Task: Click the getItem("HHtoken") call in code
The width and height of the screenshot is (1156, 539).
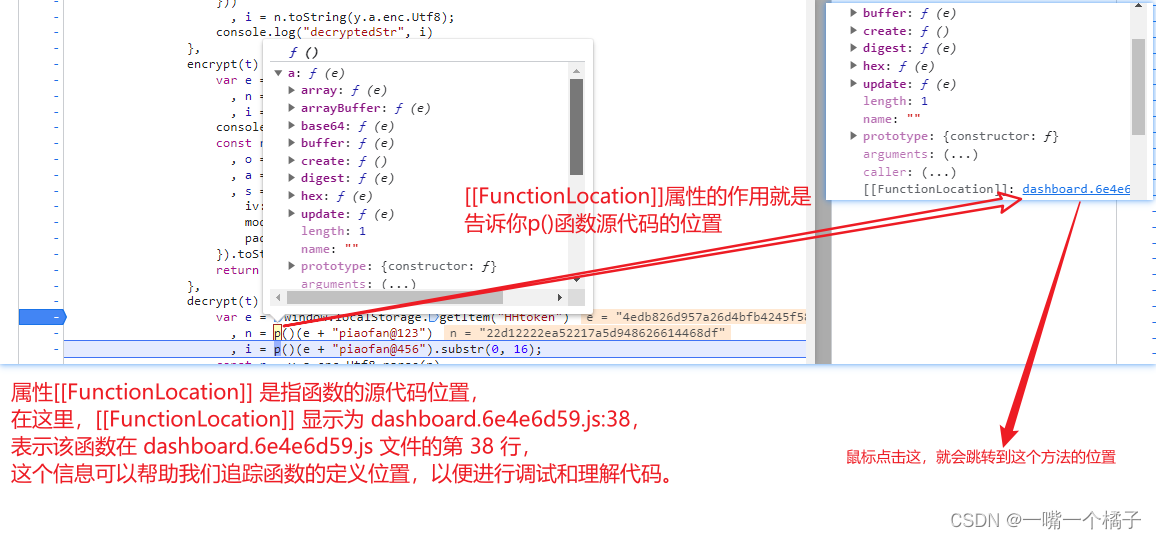Action: tap(505, 318)
